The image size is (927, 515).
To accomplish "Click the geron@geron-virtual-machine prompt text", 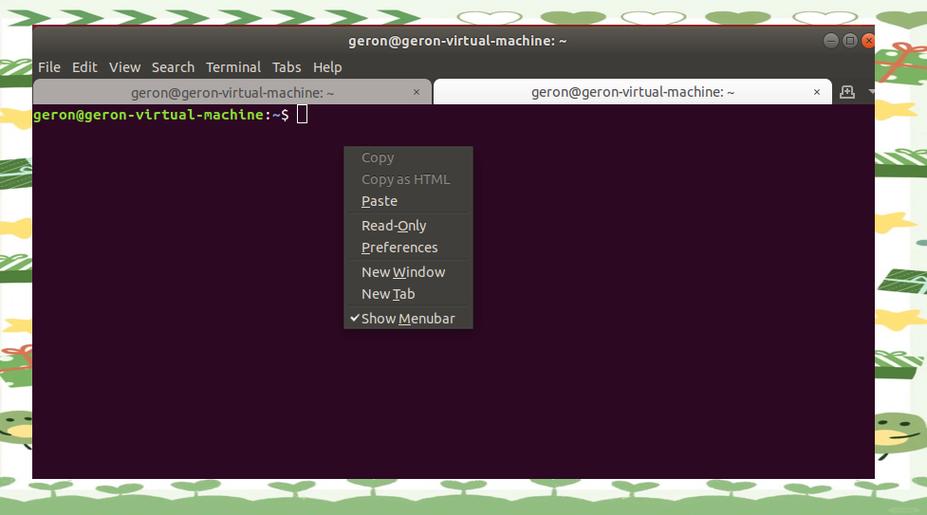I will pos(148,115).
